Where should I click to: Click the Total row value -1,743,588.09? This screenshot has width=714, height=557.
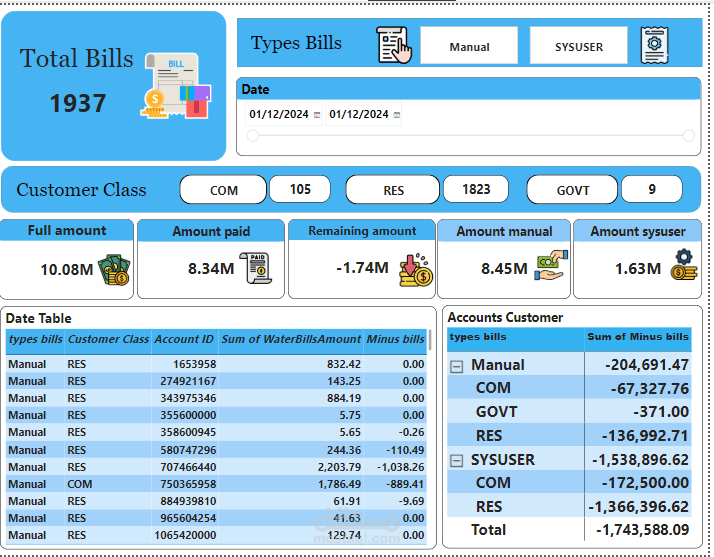643,530
